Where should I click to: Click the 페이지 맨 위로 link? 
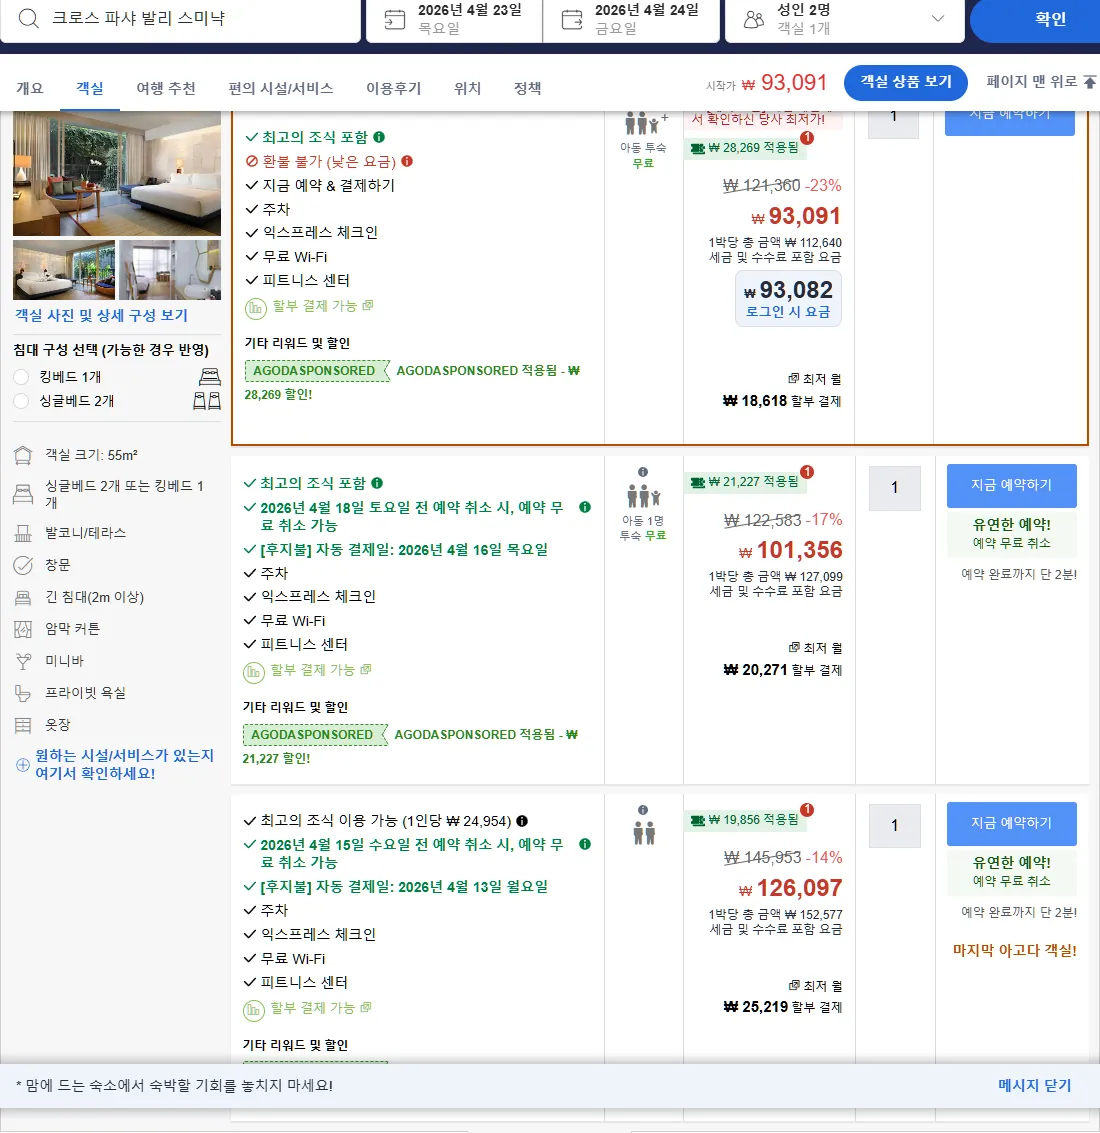coord(1041,82)
